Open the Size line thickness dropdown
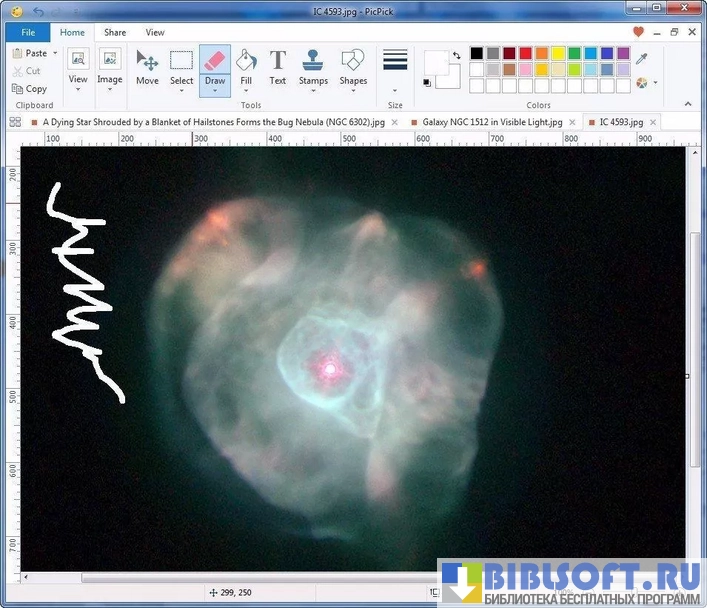The width and height of the screenshot is (707, 608). click(x=395, y=88)
